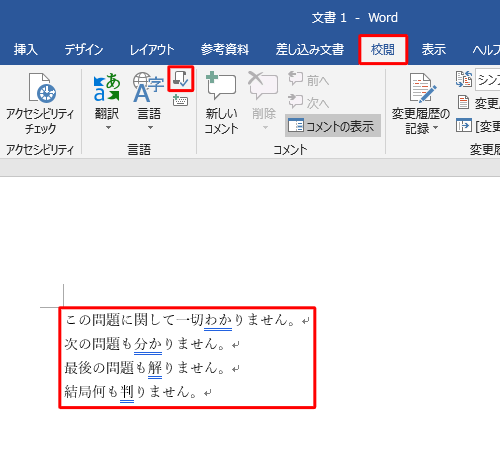Expand the 言語 dropdown arrow
Image resolution: width=500 pixels, height=469 pixels.
150,128
